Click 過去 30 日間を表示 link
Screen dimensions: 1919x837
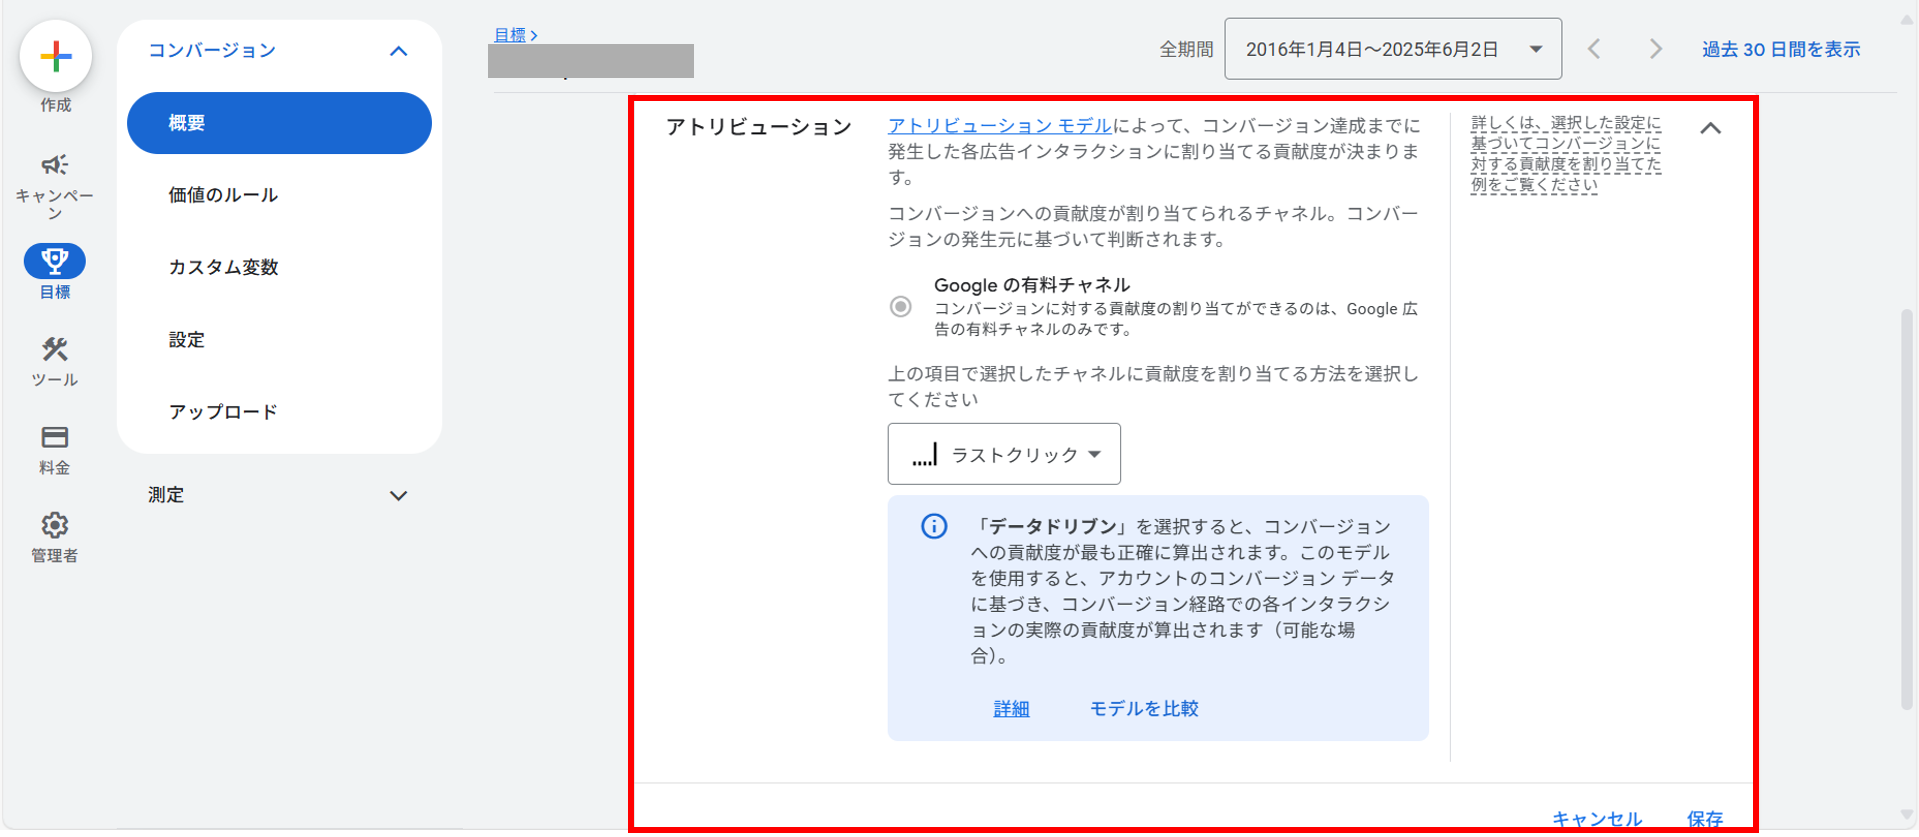pos(1781,49)
